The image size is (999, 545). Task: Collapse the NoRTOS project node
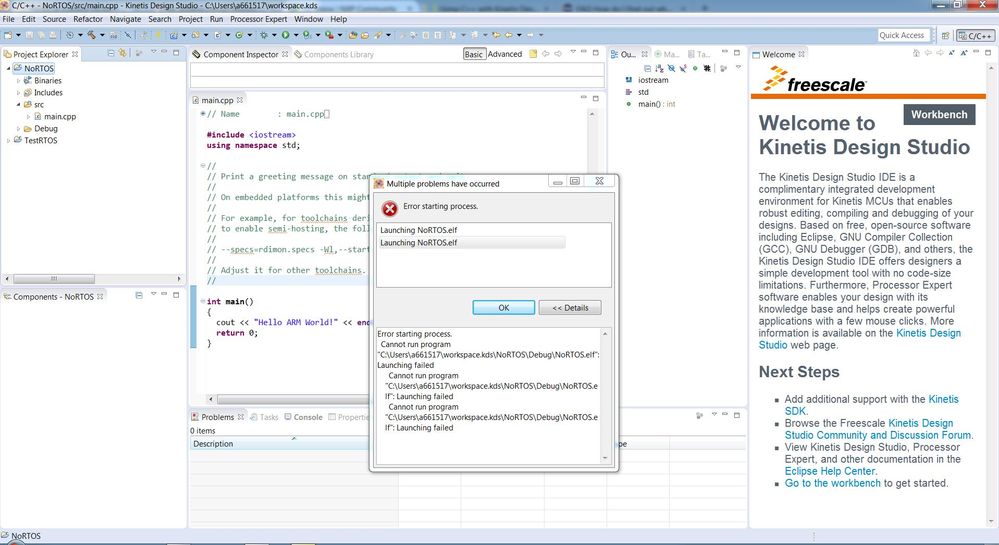[8, 68]
